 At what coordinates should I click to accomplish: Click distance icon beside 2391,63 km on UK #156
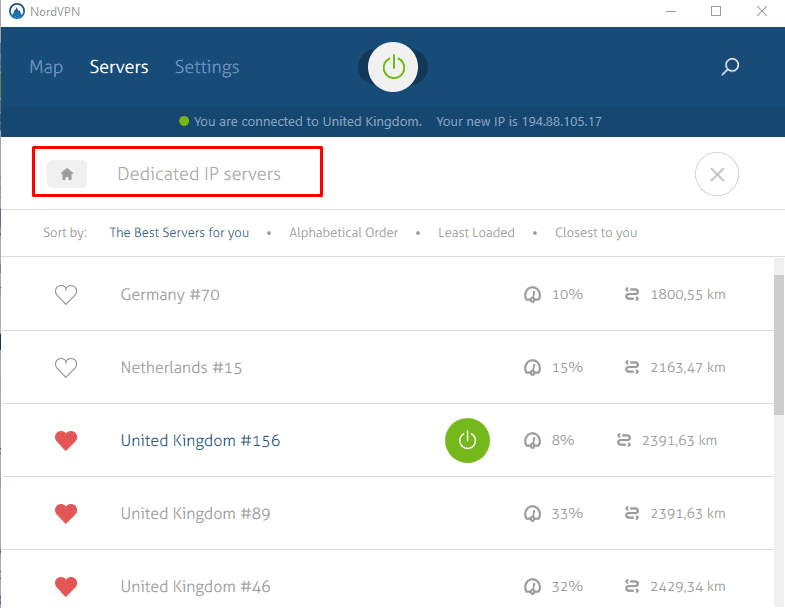point(624,441)
